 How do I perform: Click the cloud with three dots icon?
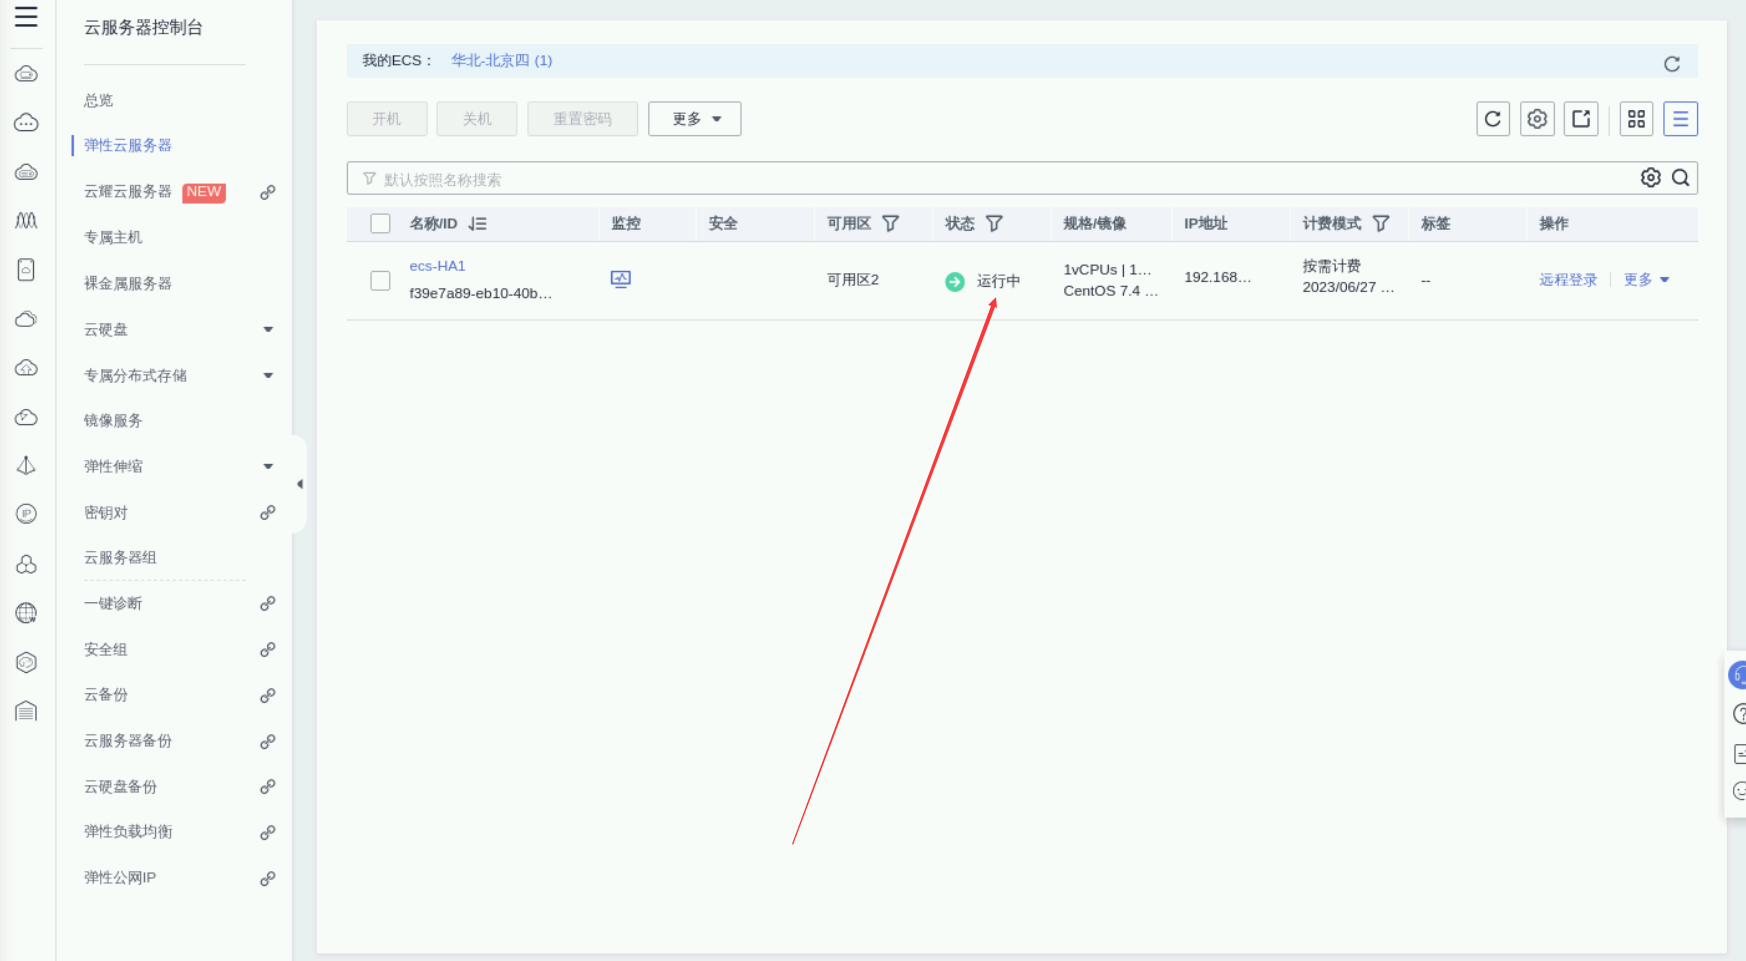point(27,123)
